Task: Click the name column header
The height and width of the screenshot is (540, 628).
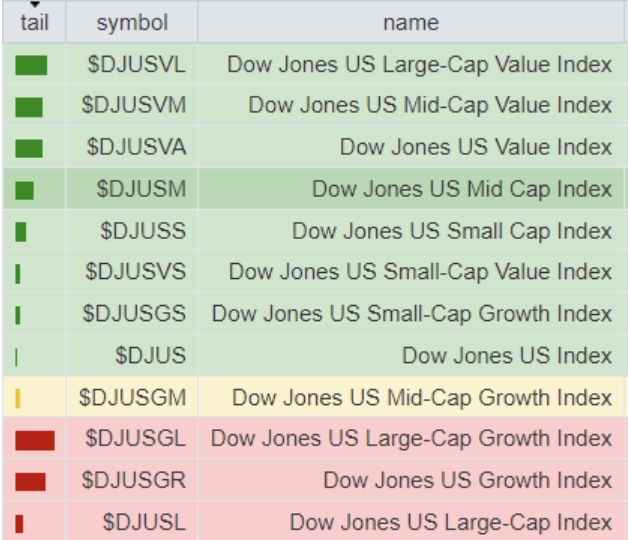Action: click(410, 22)
